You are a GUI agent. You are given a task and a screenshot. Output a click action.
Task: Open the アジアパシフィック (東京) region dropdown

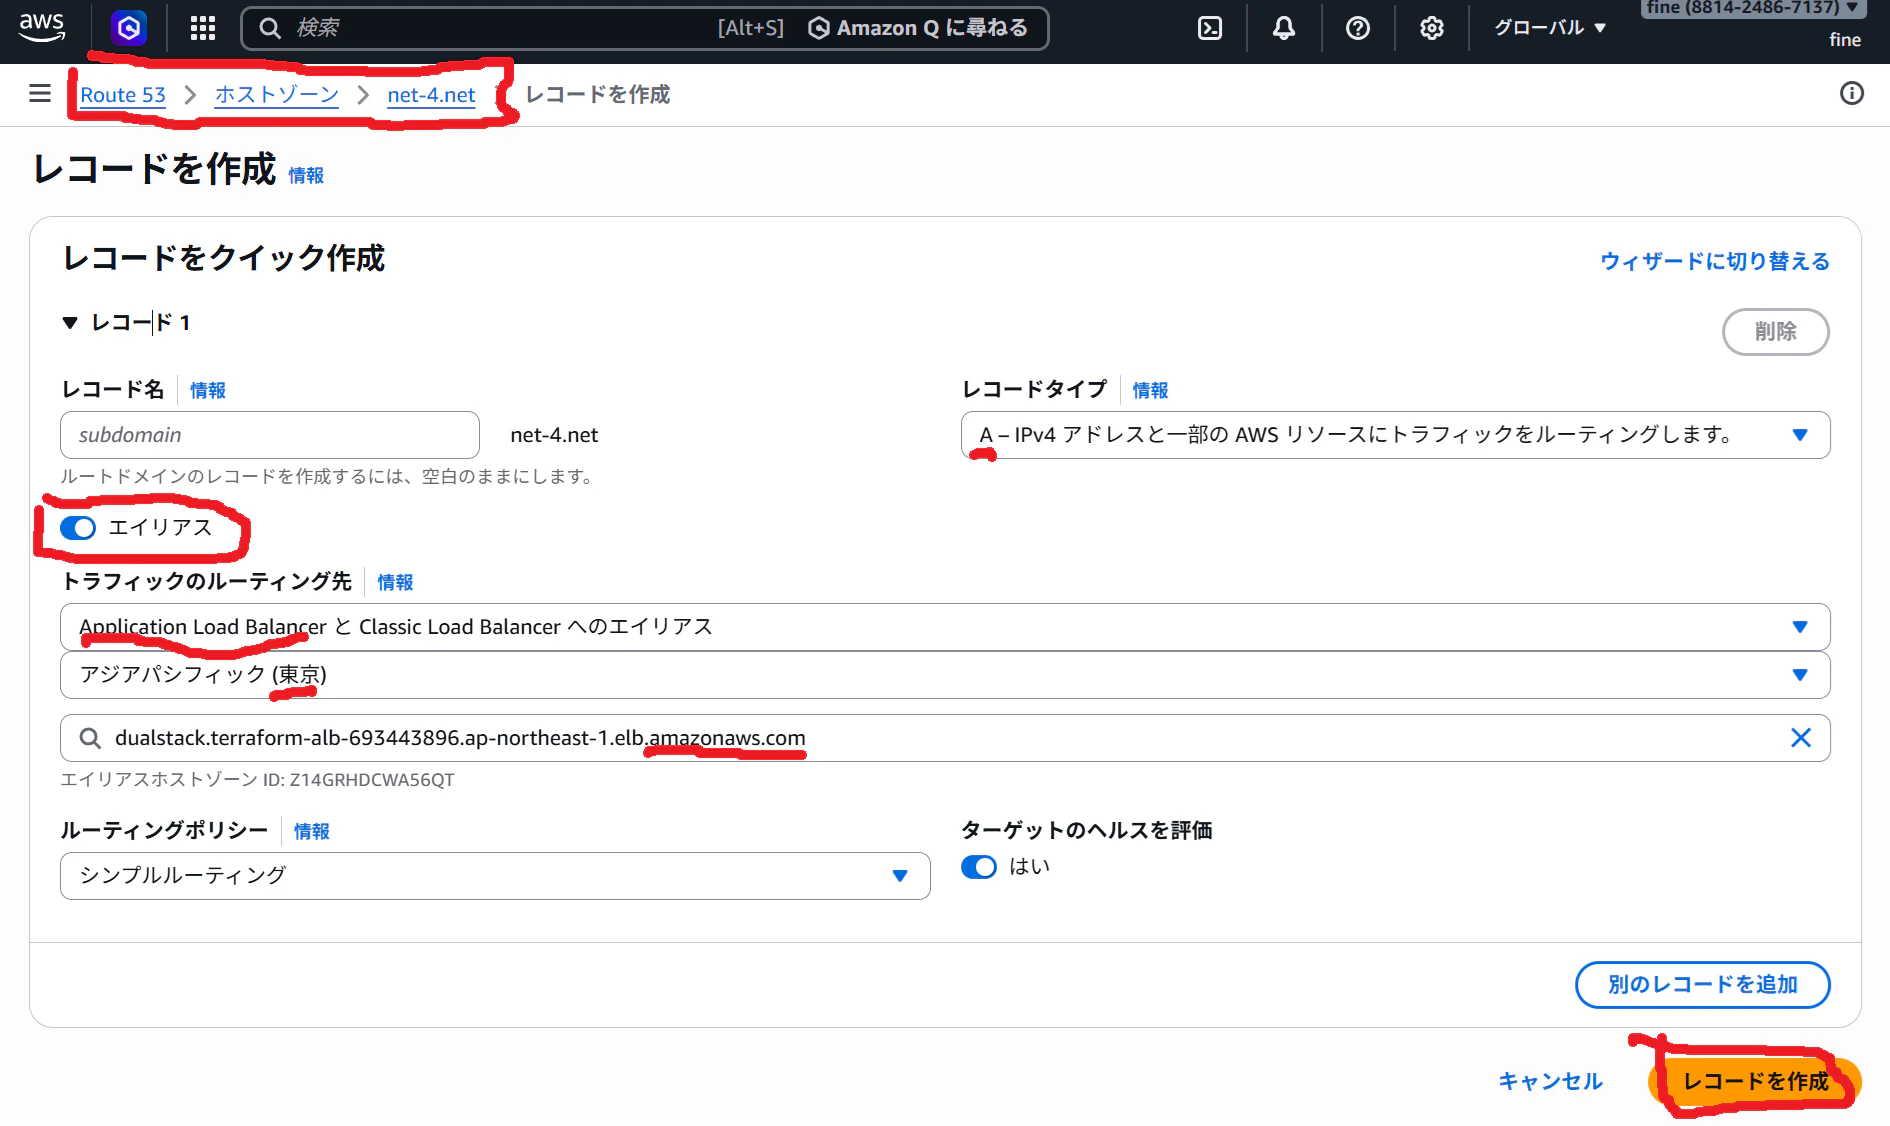click(945, 675)
